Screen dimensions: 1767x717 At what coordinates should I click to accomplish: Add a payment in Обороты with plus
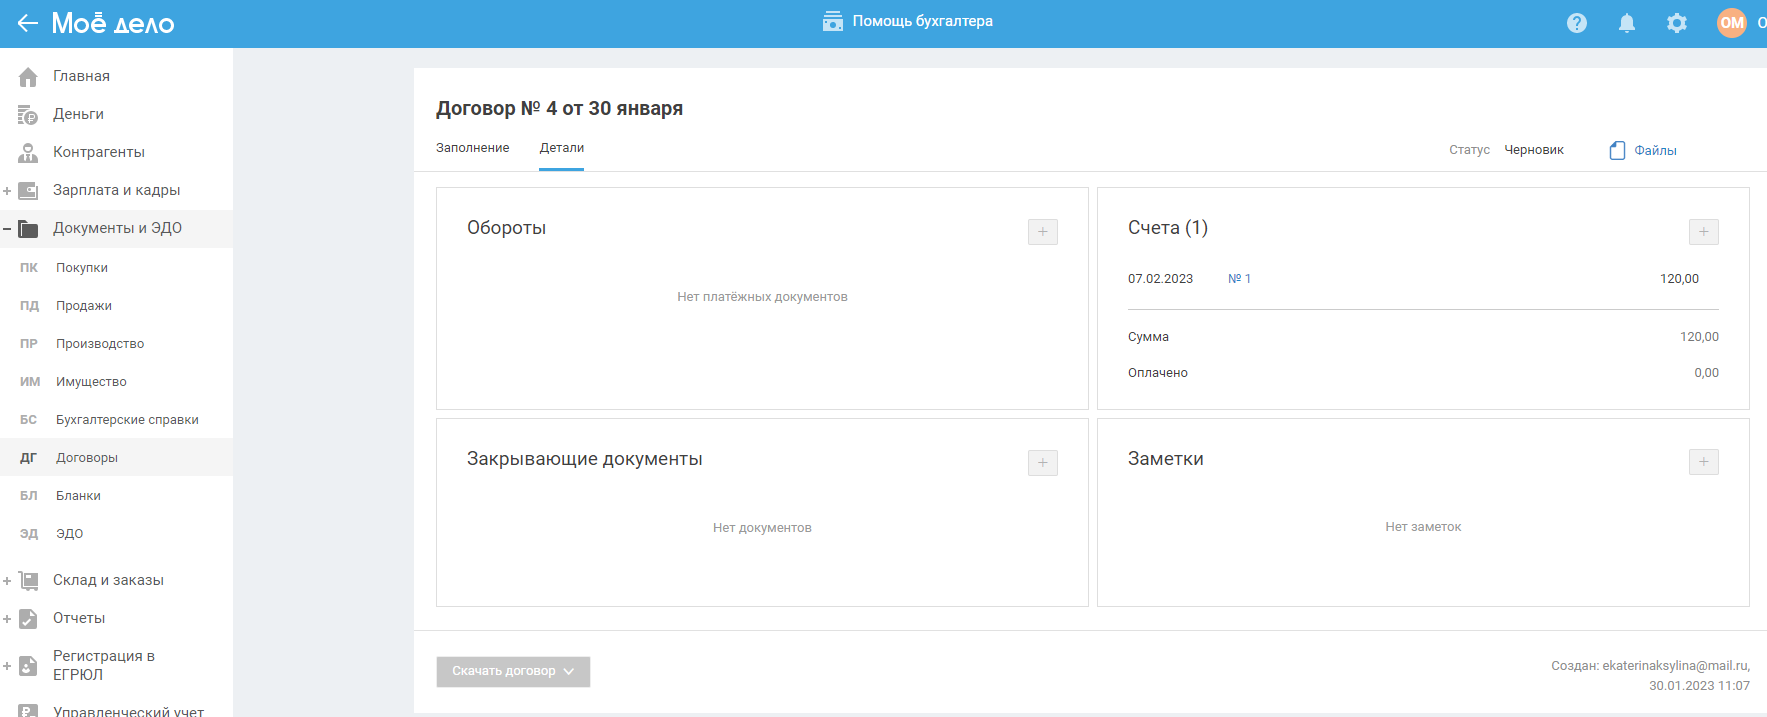[x=1043, y=232]
